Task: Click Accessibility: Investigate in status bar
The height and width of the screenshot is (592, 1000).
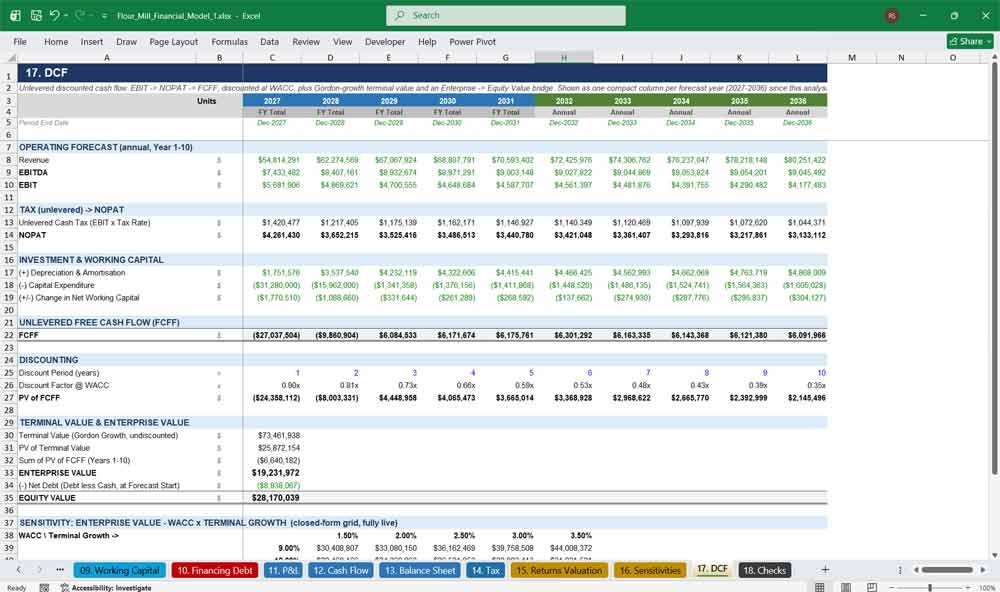Action: tap(106, 588)
